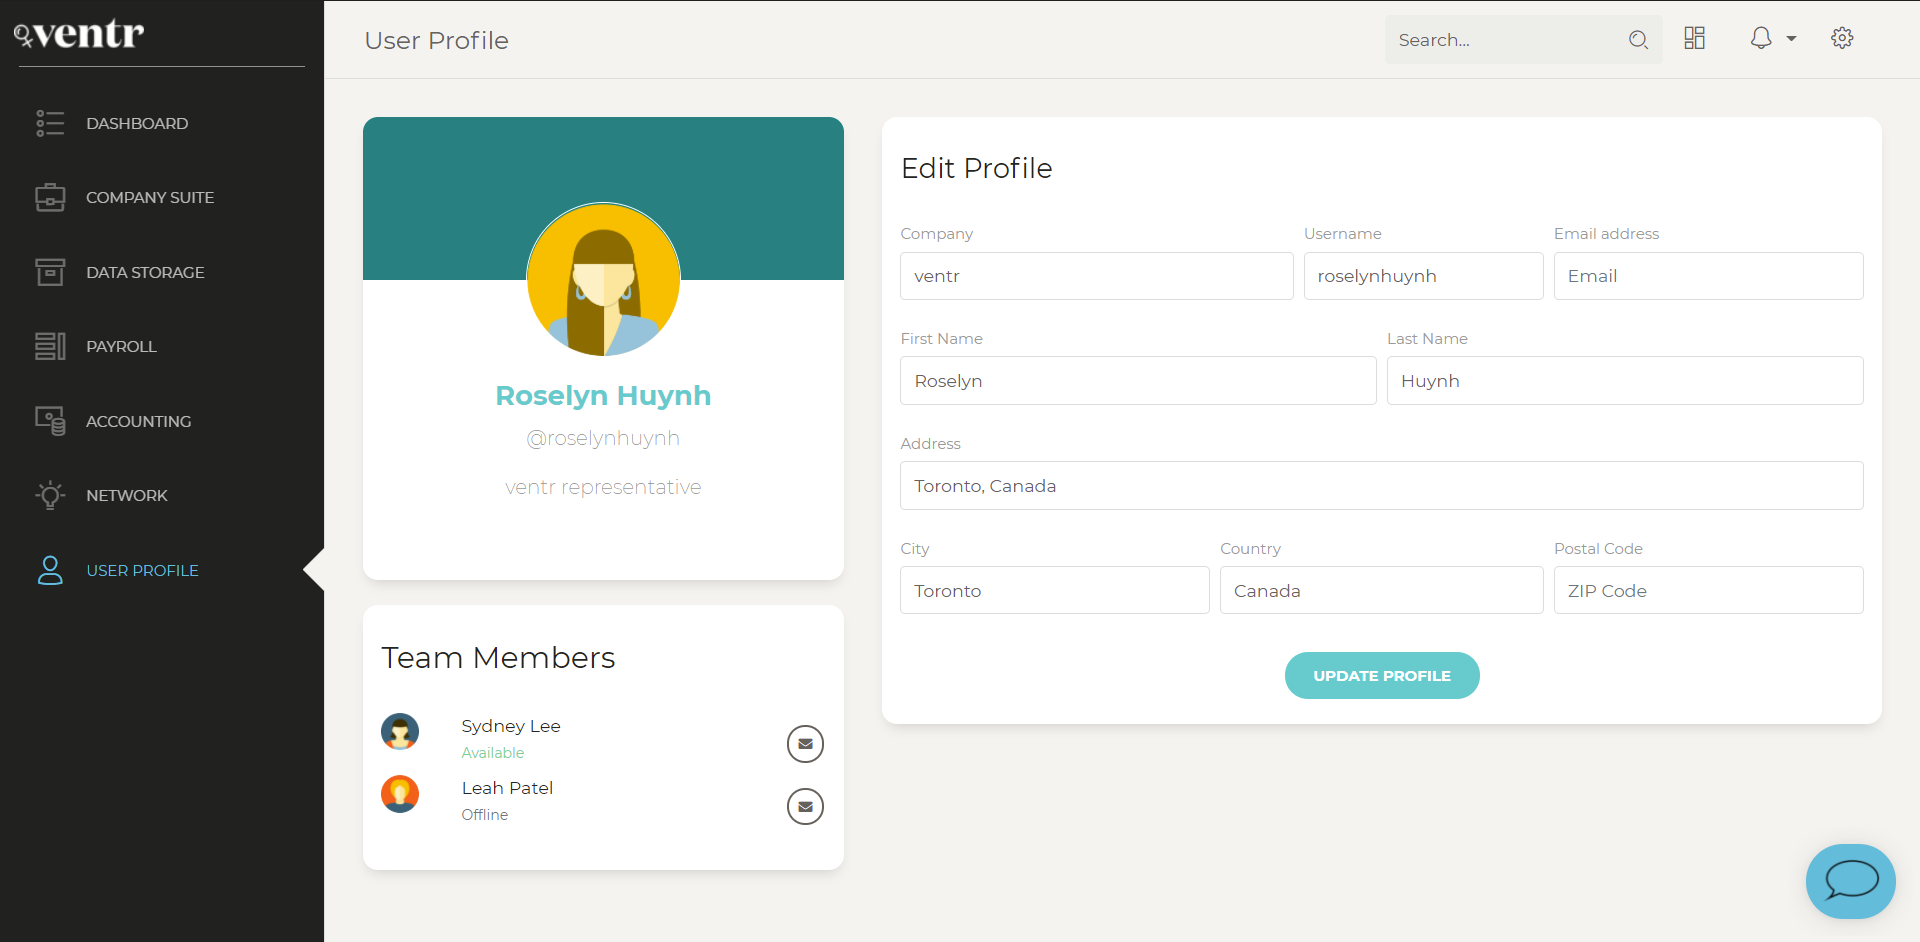Click the Last Name field
Image resolution: width=1920 pixels, height=942 pixels.
coord(1625,381)
